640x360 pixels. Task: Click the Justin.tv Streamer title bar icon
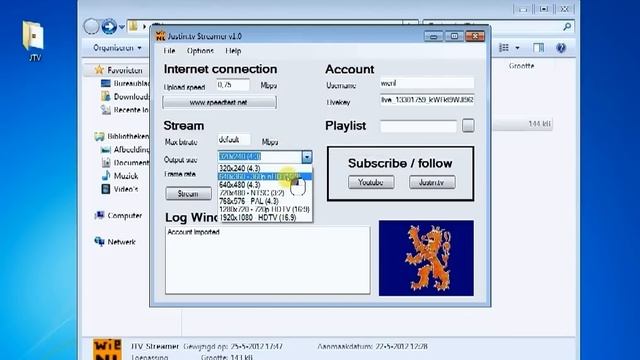[x=160, y=36]
